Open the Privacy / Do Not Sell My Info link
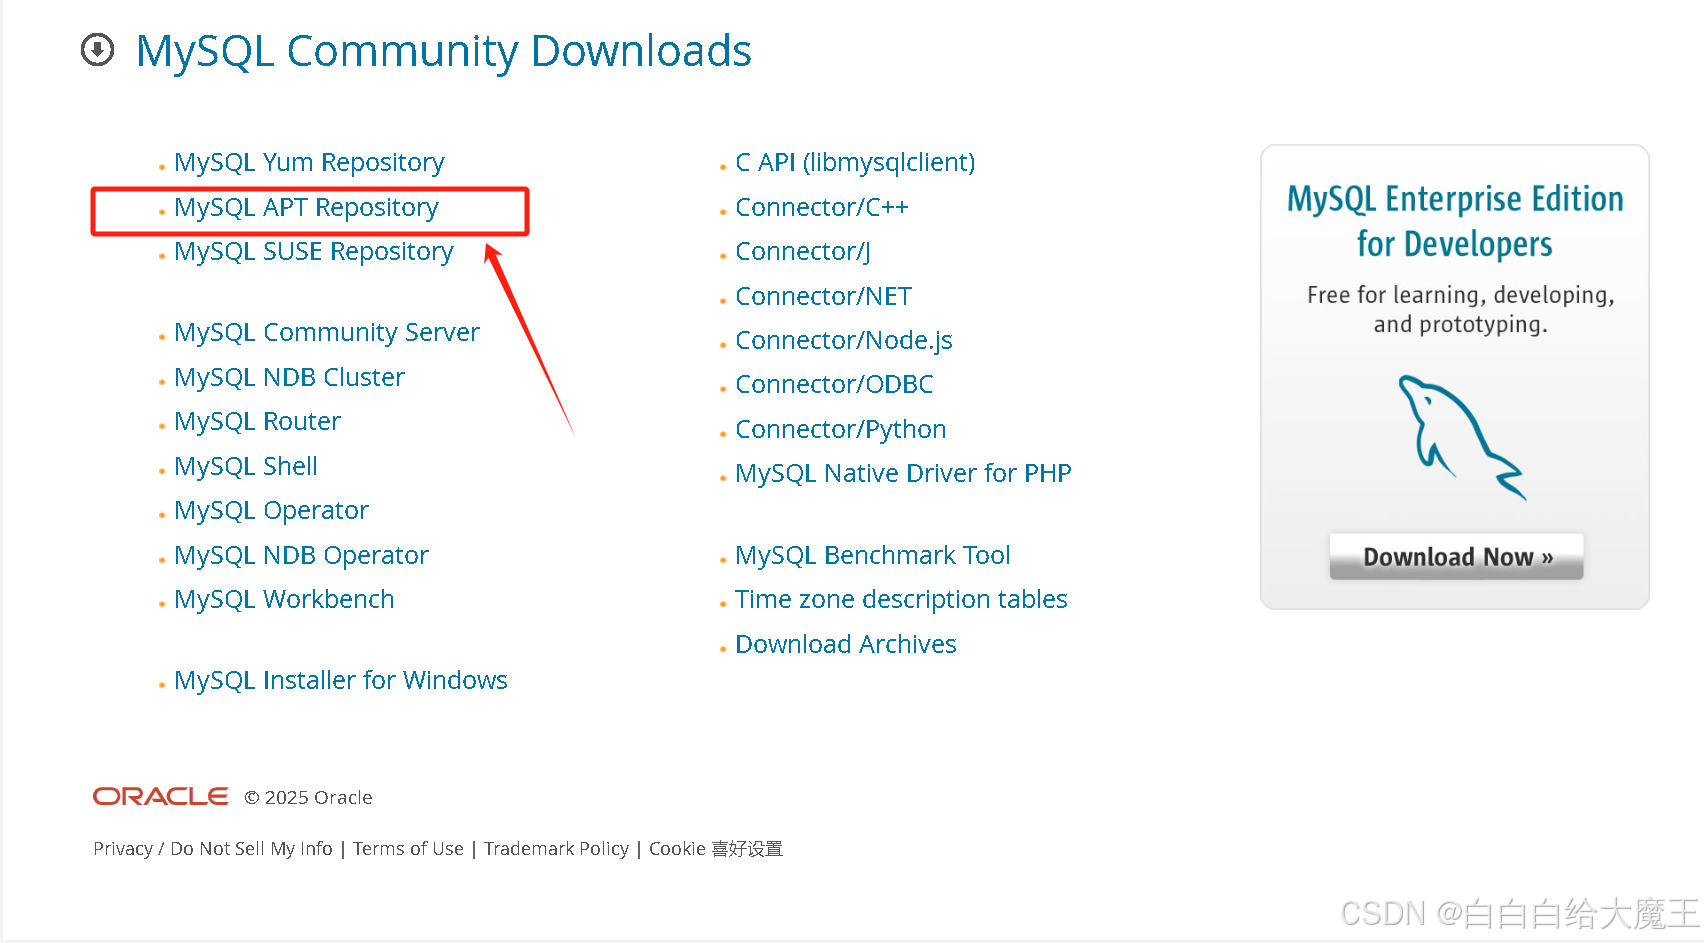The height and width of the screenshot is (943, 1704). (x=213, y=848)
